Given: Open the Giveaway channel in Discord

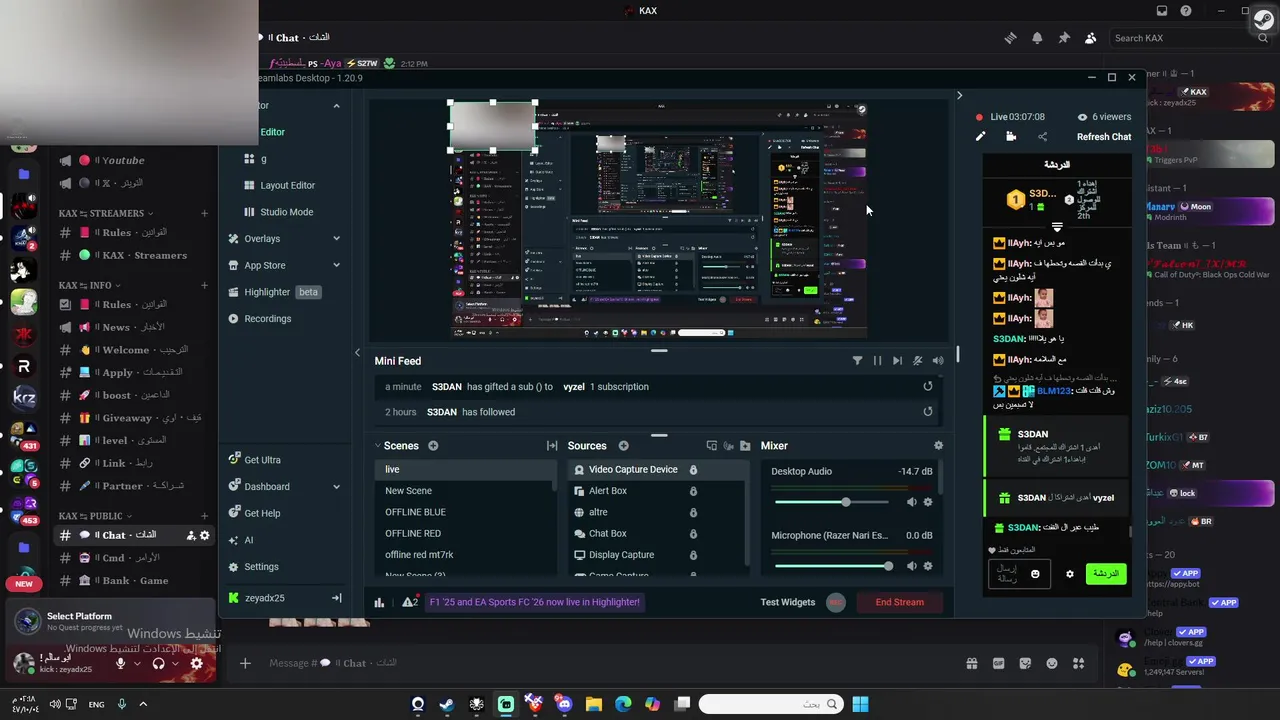Looking at the screenshot, I should (134, 418).
